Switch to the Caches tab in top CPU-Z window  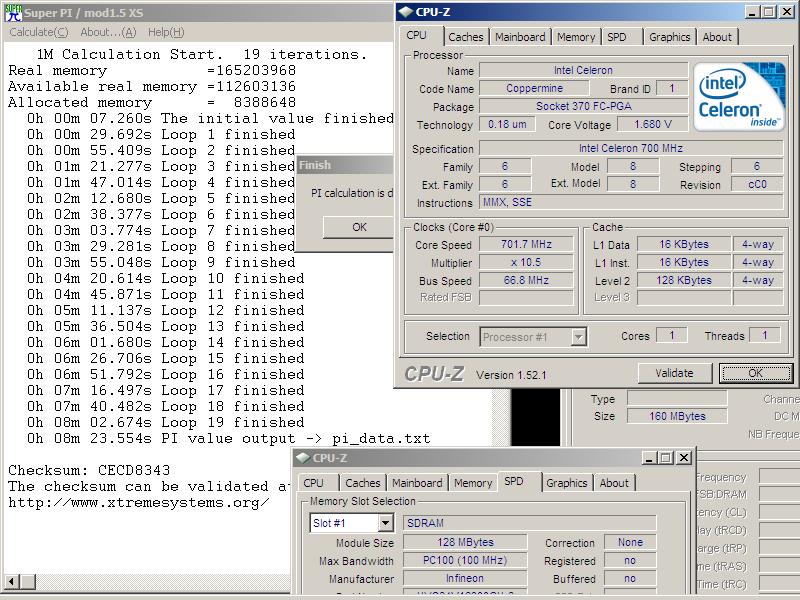point(465,37)
